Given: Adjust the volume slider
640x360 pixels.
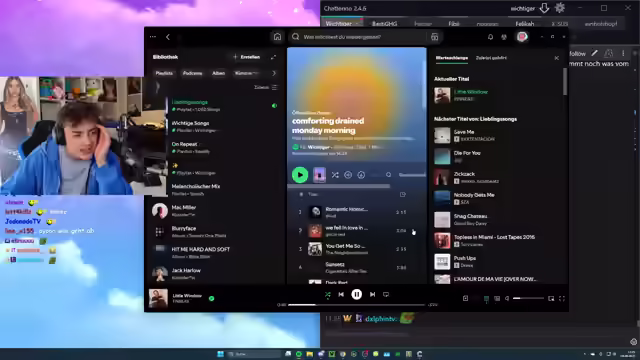Looking at the screenshot, I should click(528, 298).
